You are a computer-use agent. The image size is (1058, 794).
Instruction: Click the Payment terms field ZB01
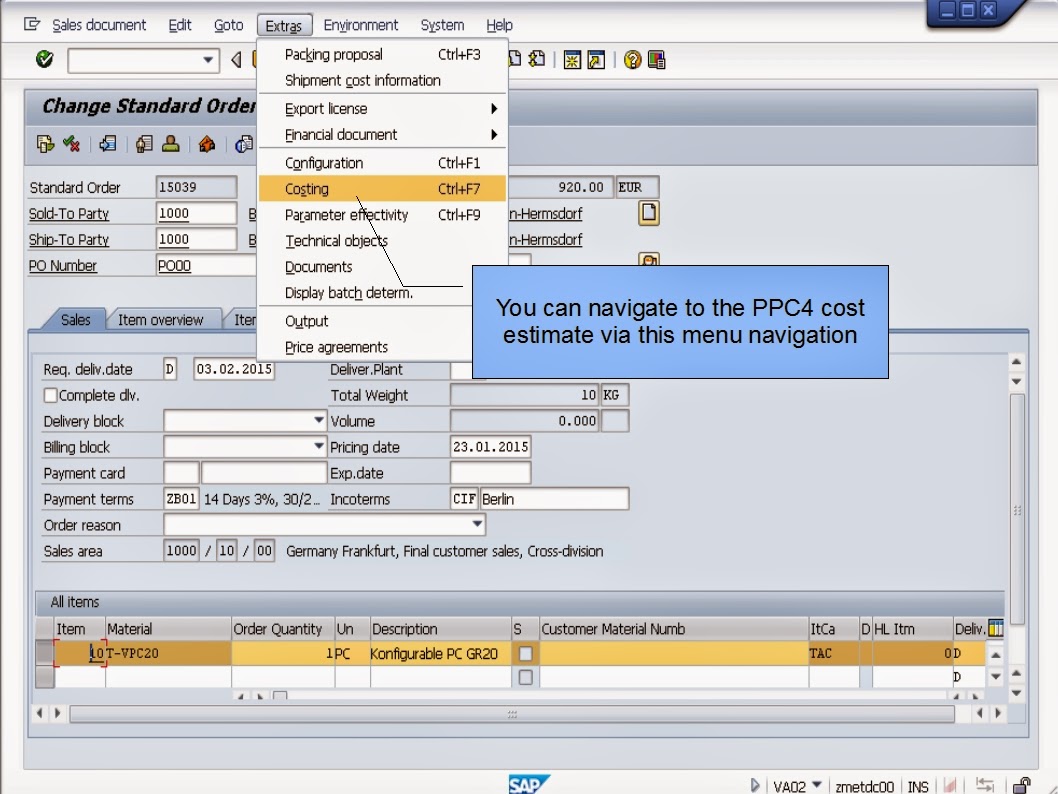point(181,499)
